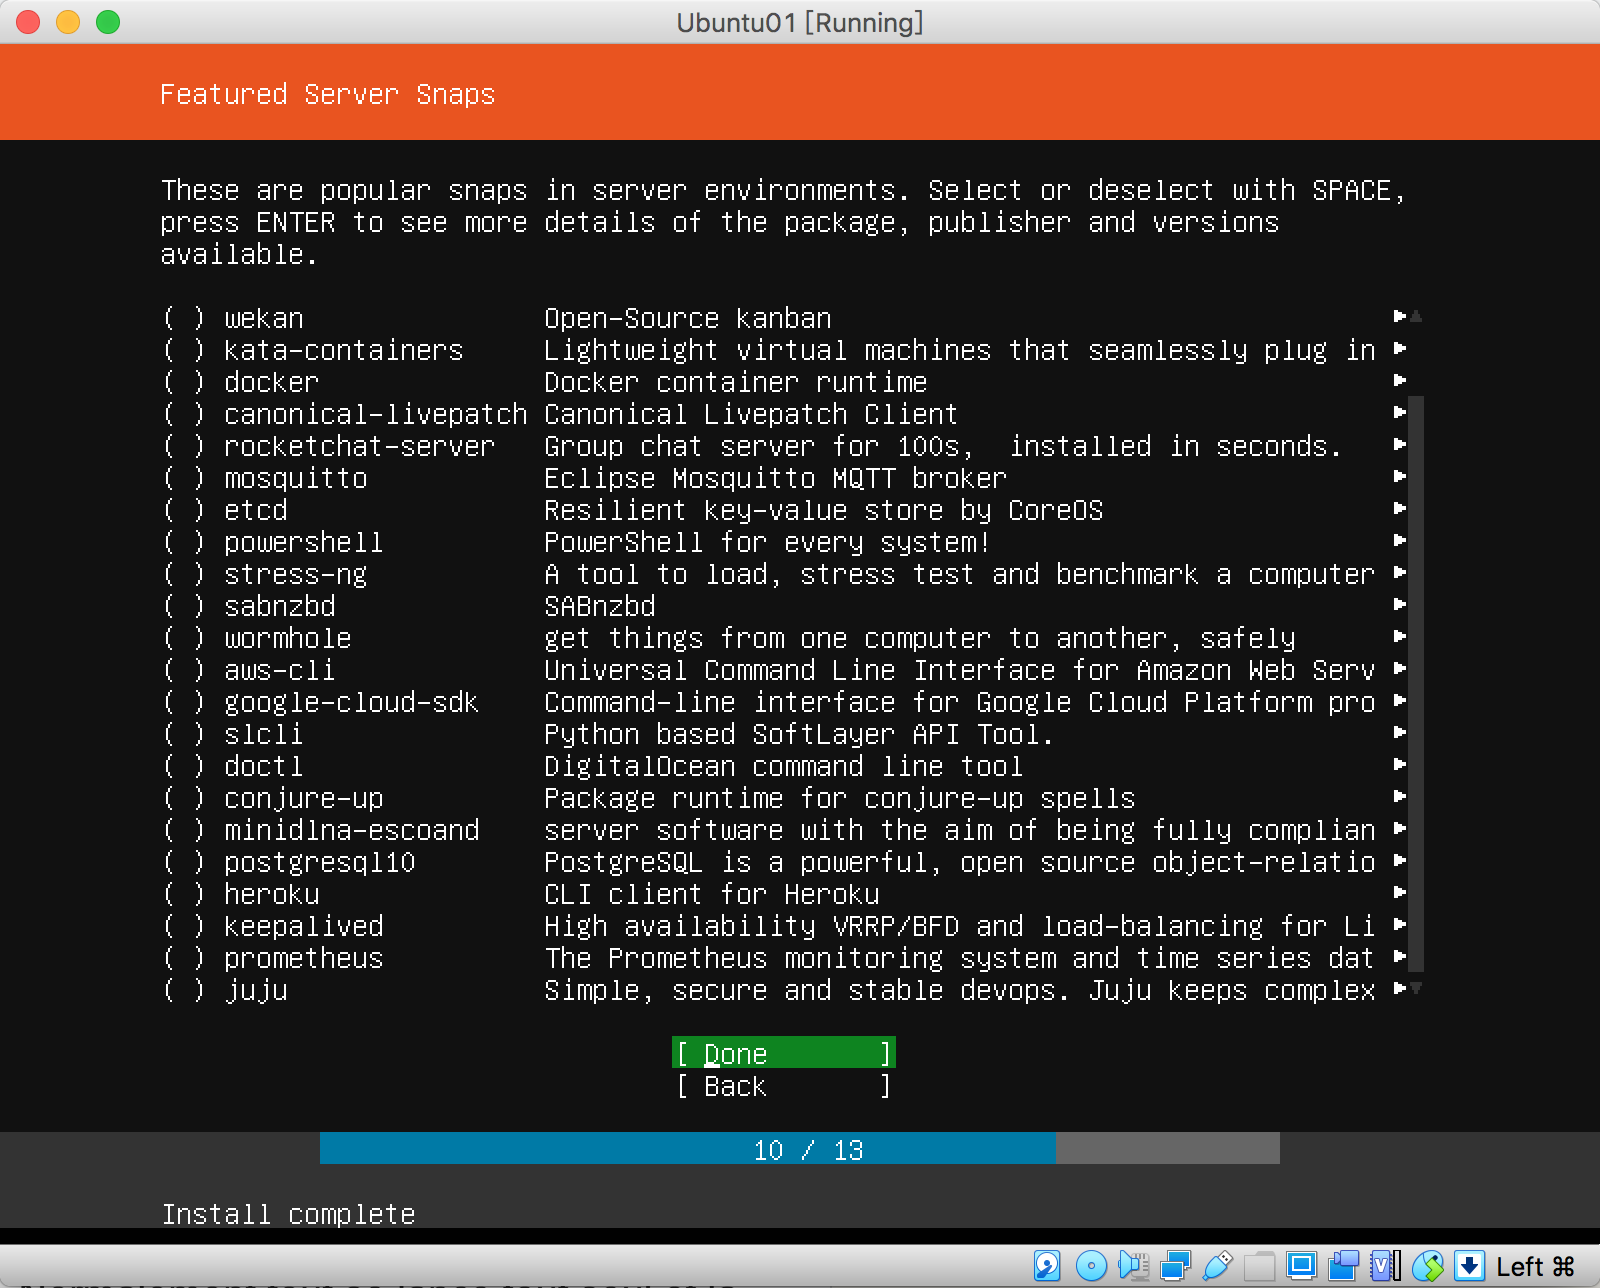Expand the sabnzbd row arrow
The width and height of the screenshot is (1600, 1288).
[x=1400, y=604]
